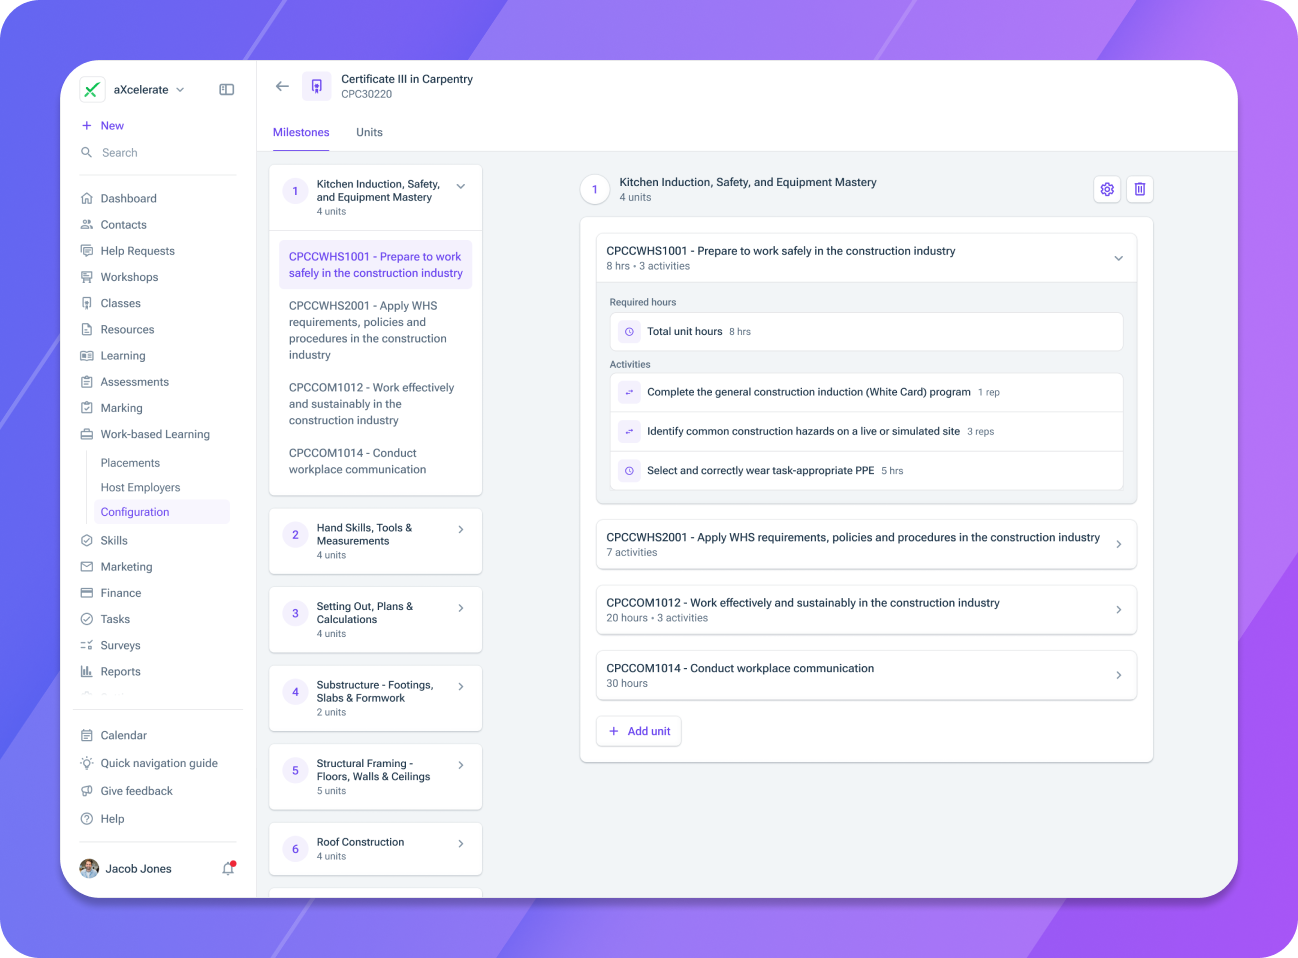1298x958 pixels.
Task: Click the Jacob Jones user name
Action: (138, 869)
